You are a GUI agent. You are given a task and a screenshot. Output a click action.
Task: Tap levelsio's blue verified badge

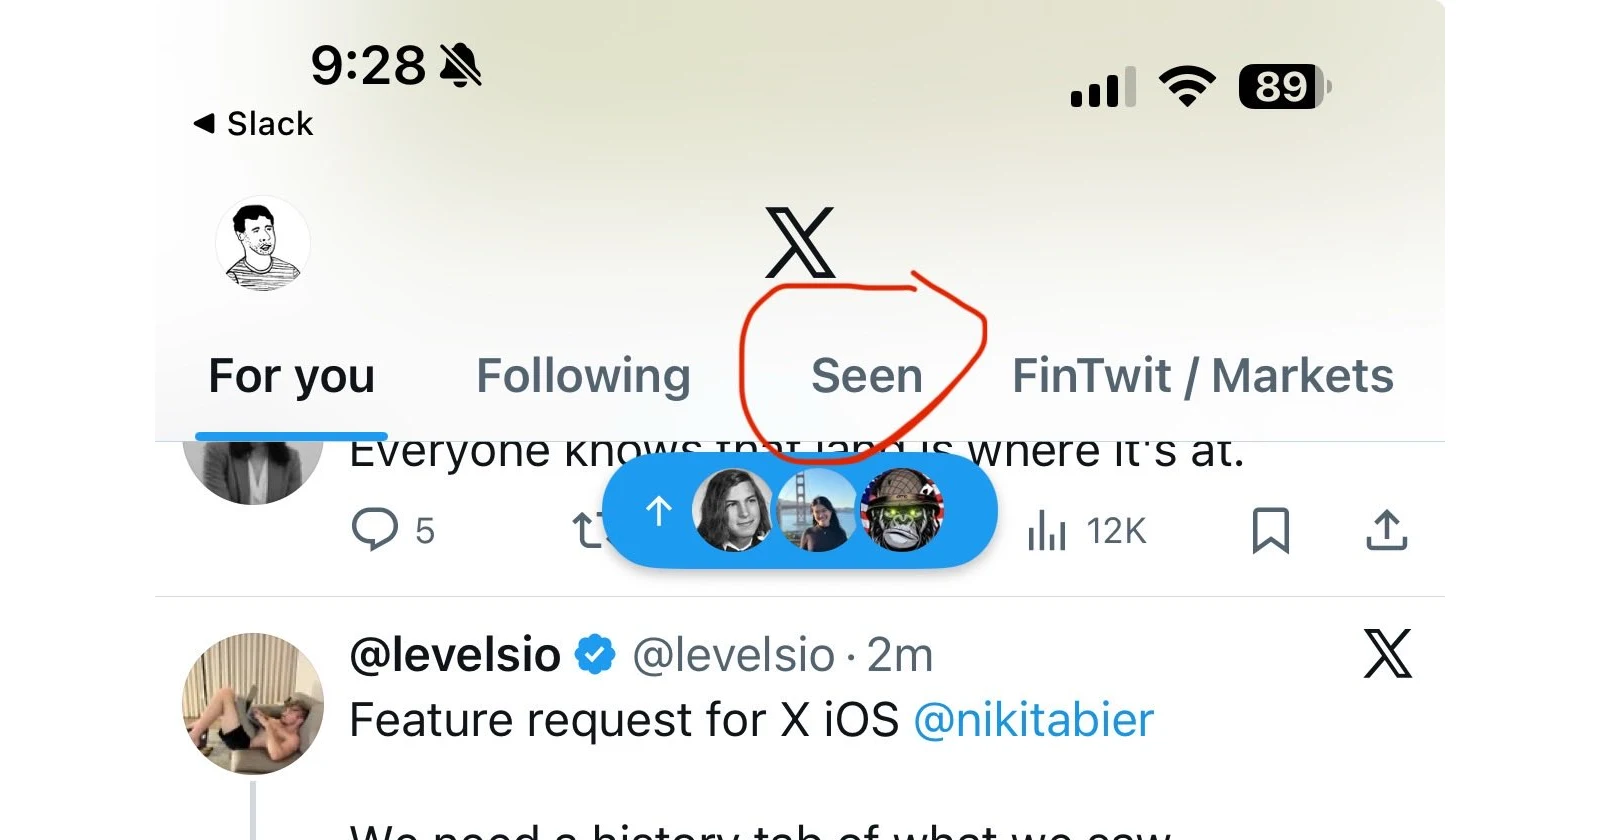pyautogui.click(x=596, y=656)
